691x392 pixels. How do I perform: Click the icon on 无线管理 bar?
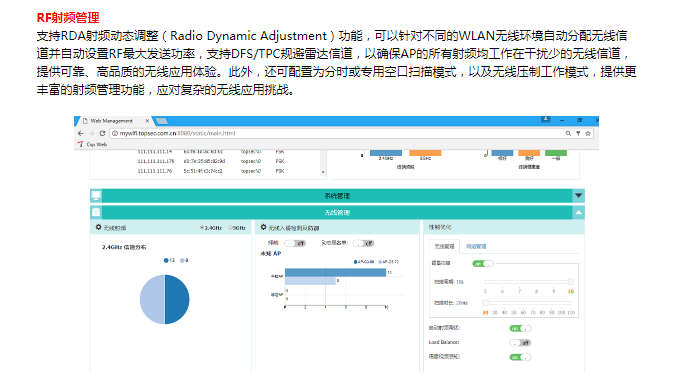click(96, 212)
